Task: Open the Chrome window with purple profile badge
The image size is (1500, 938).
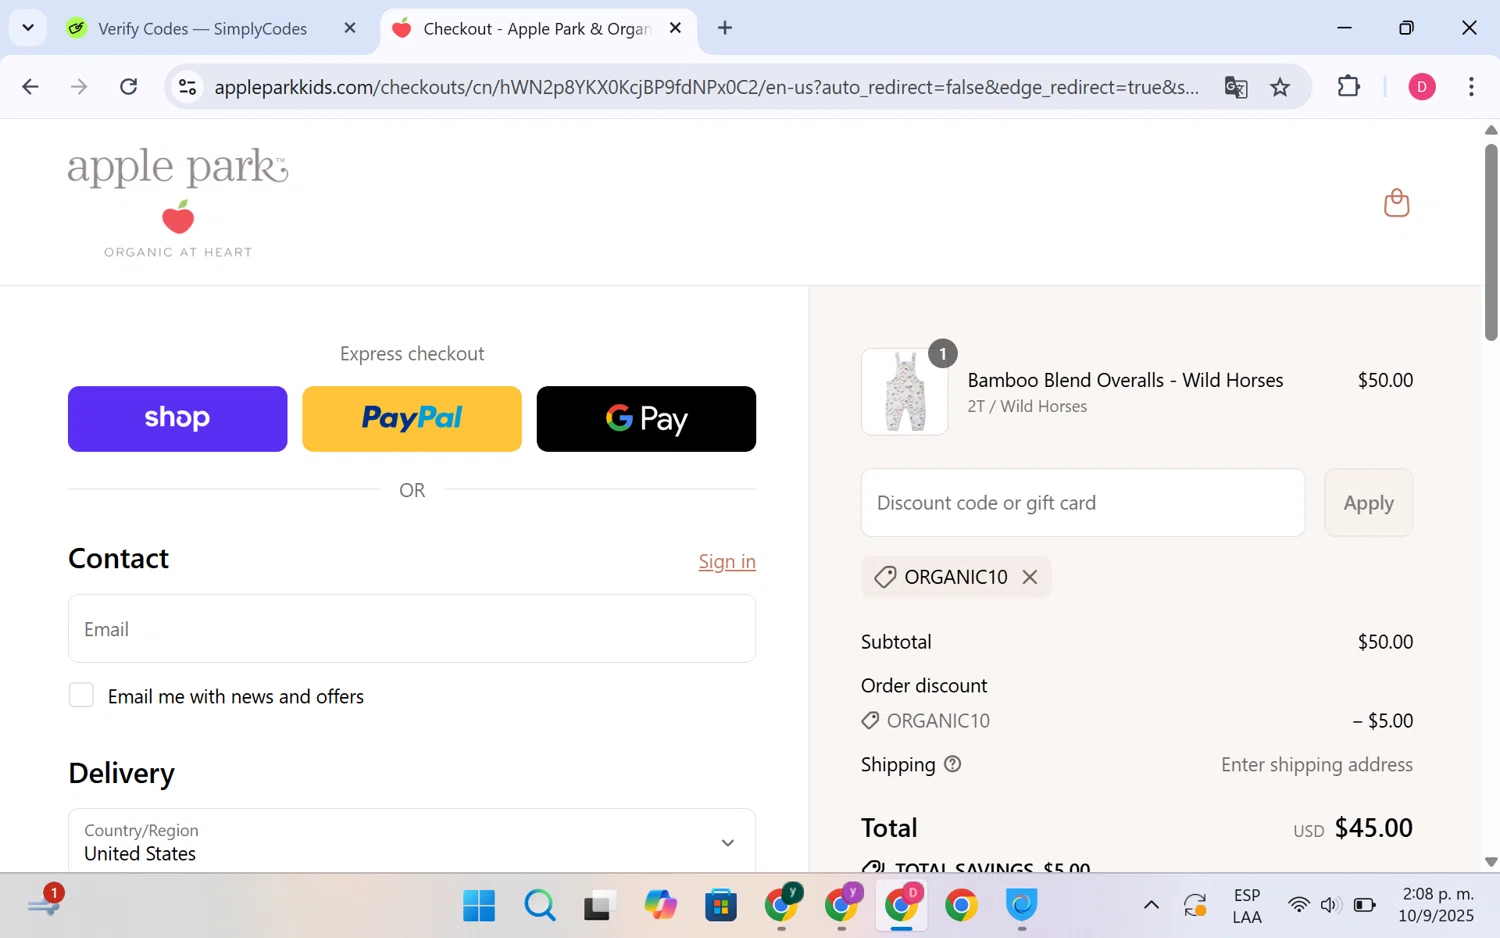Action: pos(842,903)
